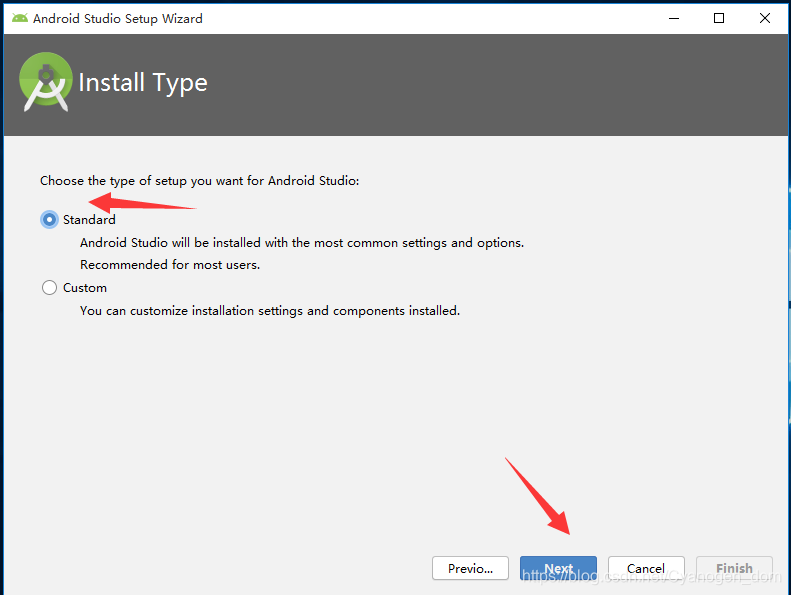The height and width of the screenshot is (595, 791).
Task: Click 'You can customize installation settings' description
Action: click(270, 310)
